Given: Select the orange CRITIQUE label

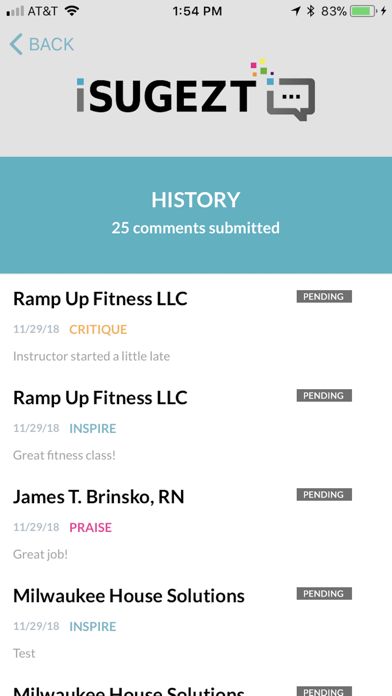Looking at the screenshot, I should (x=98, y=329).
